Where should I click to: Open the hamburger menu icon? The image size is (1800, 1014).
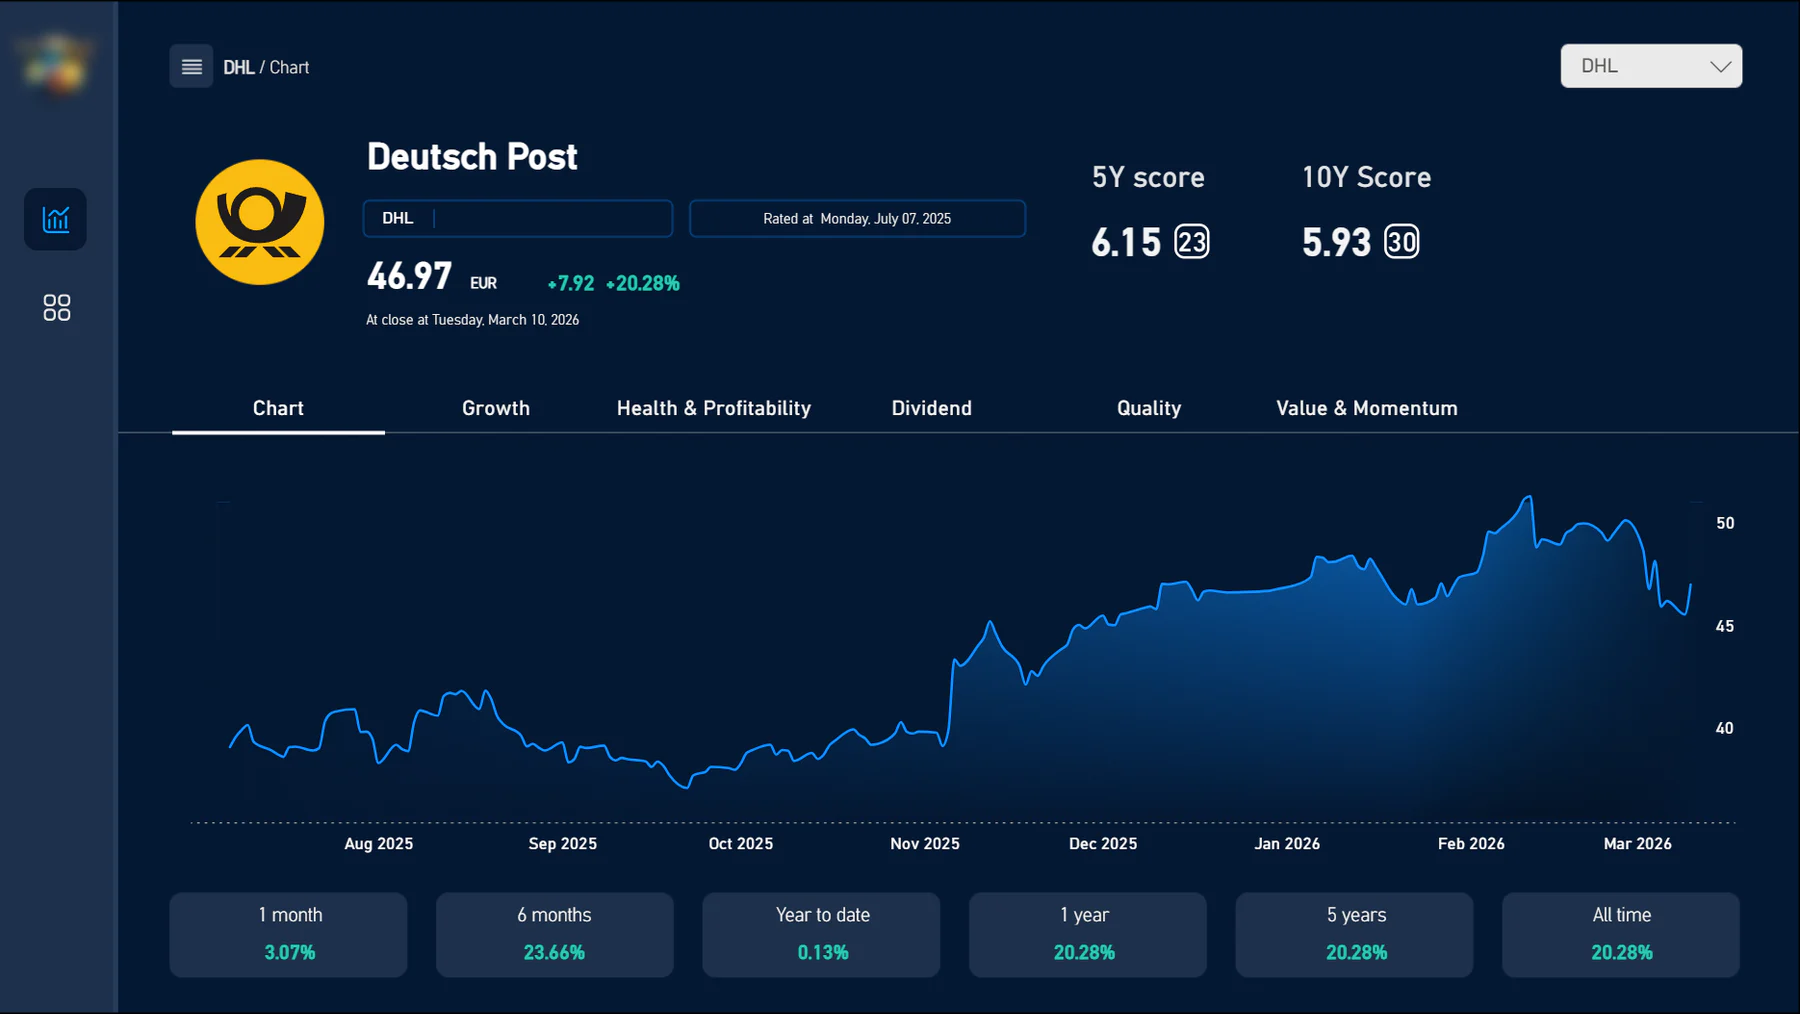191,67
